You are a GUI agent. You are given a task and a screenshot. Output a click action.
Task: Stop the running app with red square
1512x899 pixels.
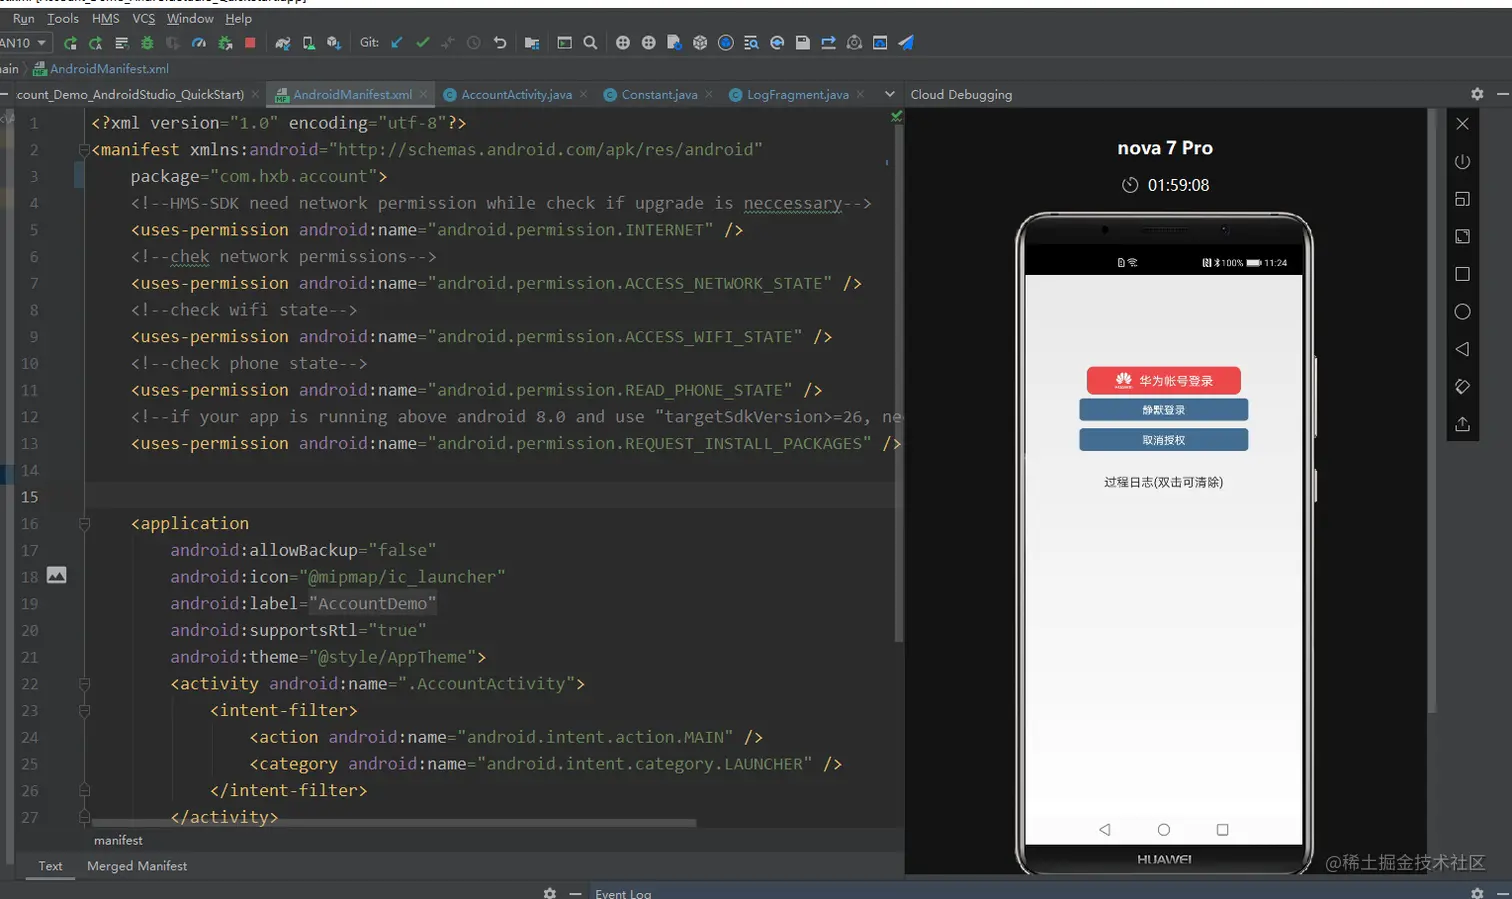click(250, 43)
